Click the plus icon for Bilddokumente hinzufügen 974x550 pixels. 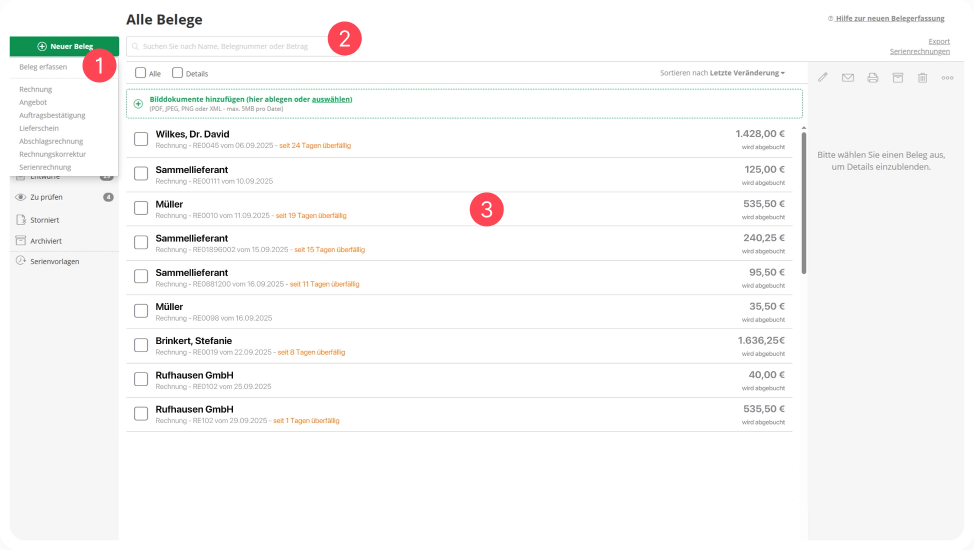138,103
